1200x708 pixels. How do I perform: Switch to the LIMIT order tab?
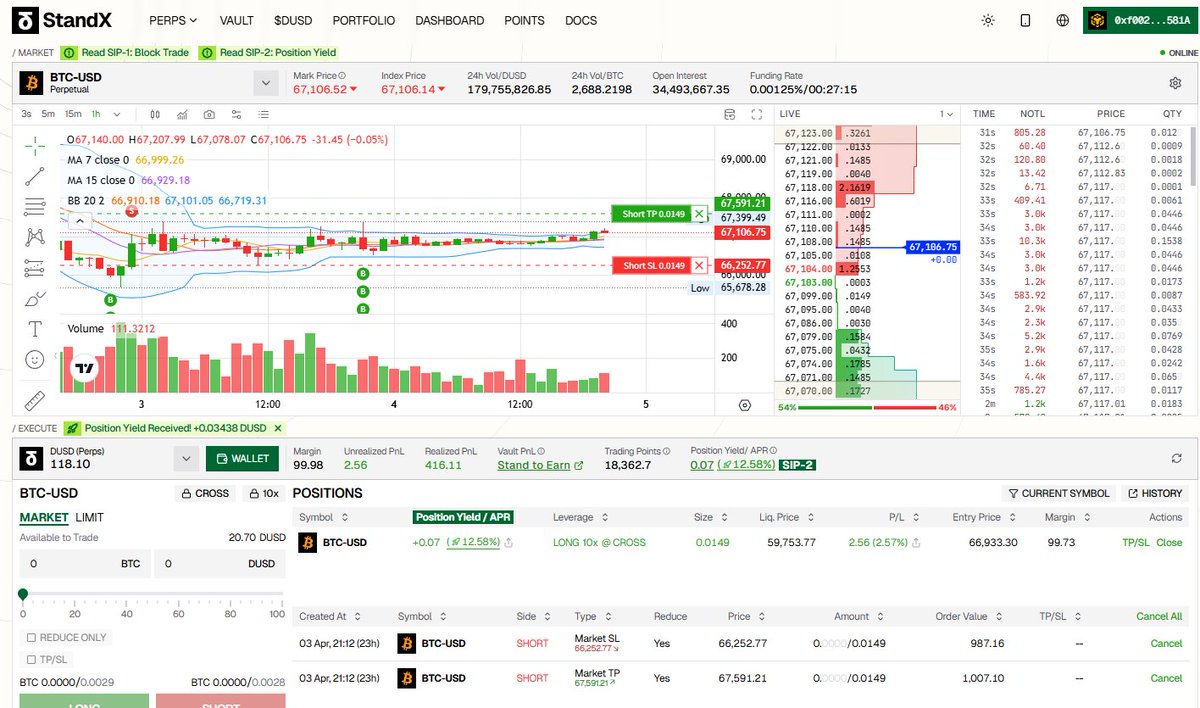click(x=89, y=517)
